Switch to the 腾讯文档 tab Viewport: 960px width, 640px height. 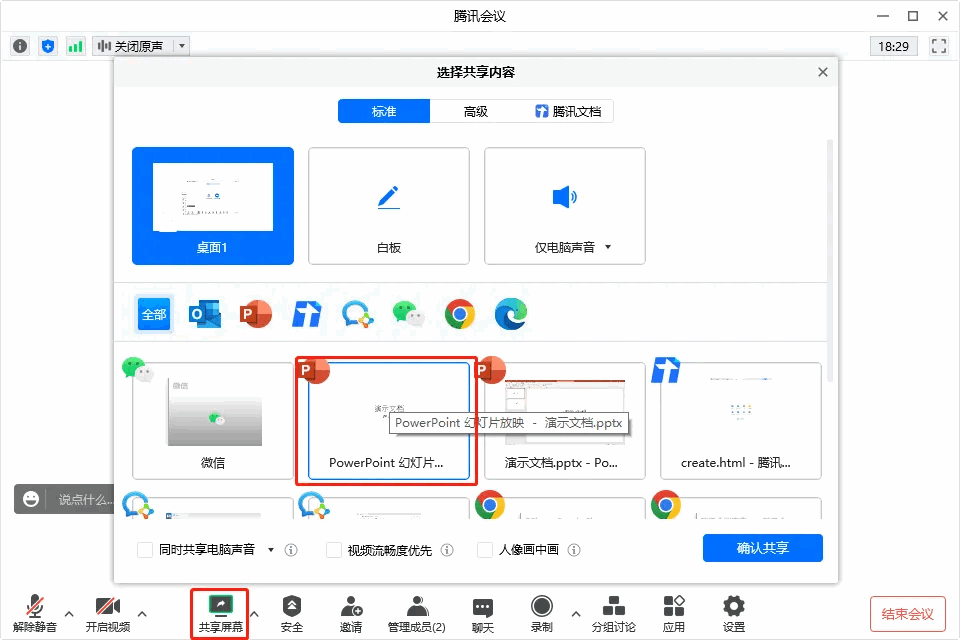point(568,111)
